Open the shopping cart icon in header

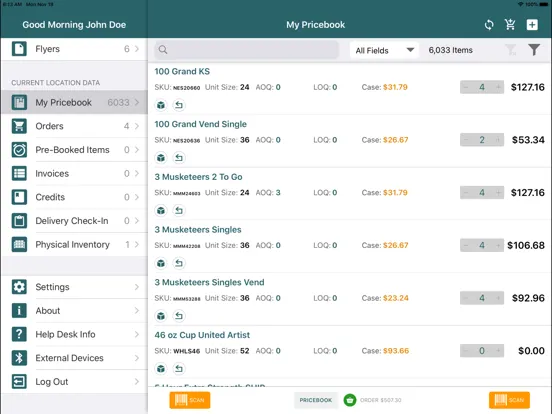click(x=510, y=25)
